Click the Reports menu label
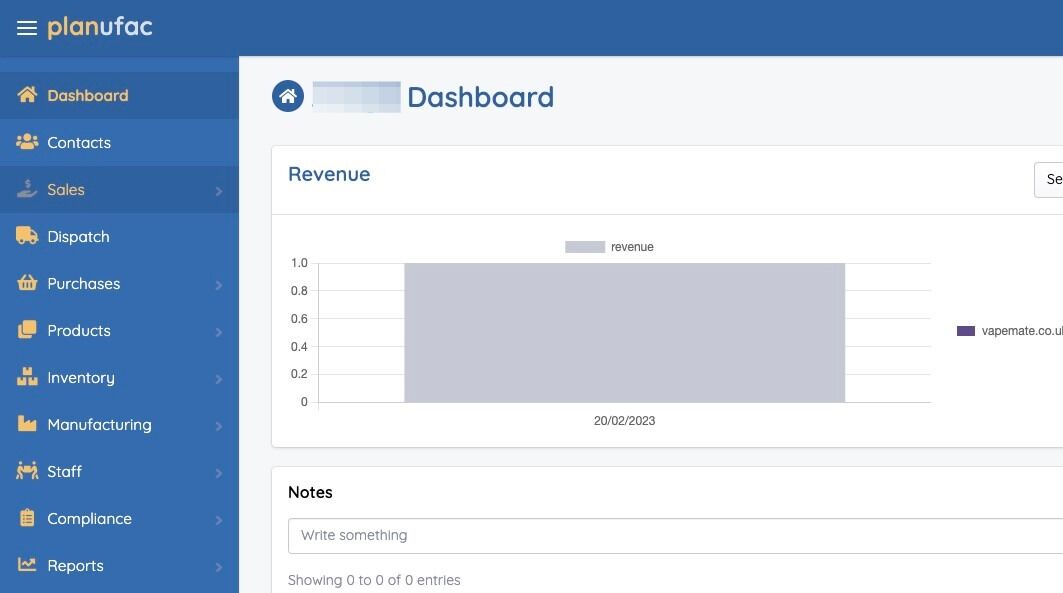 (x=75, y=565)
